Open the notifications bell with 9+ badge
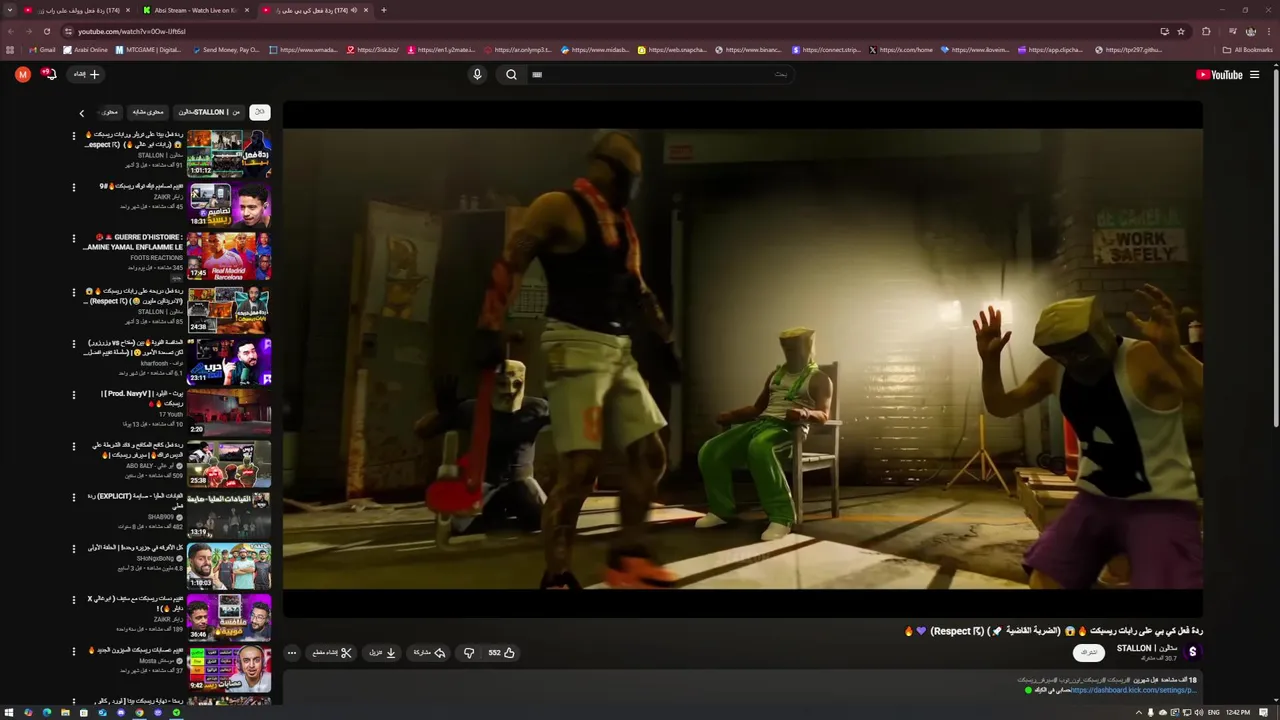1280x720 pixels. (x=49, y=74)
